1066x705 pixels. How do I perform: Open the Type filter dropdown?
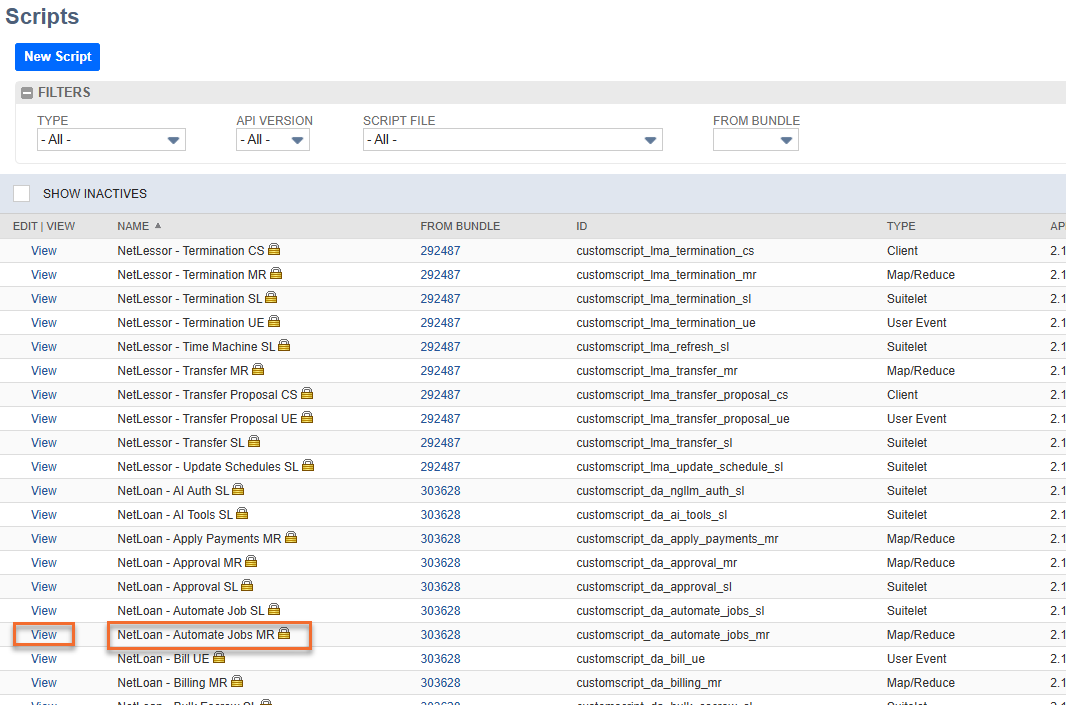click(111, 139)
